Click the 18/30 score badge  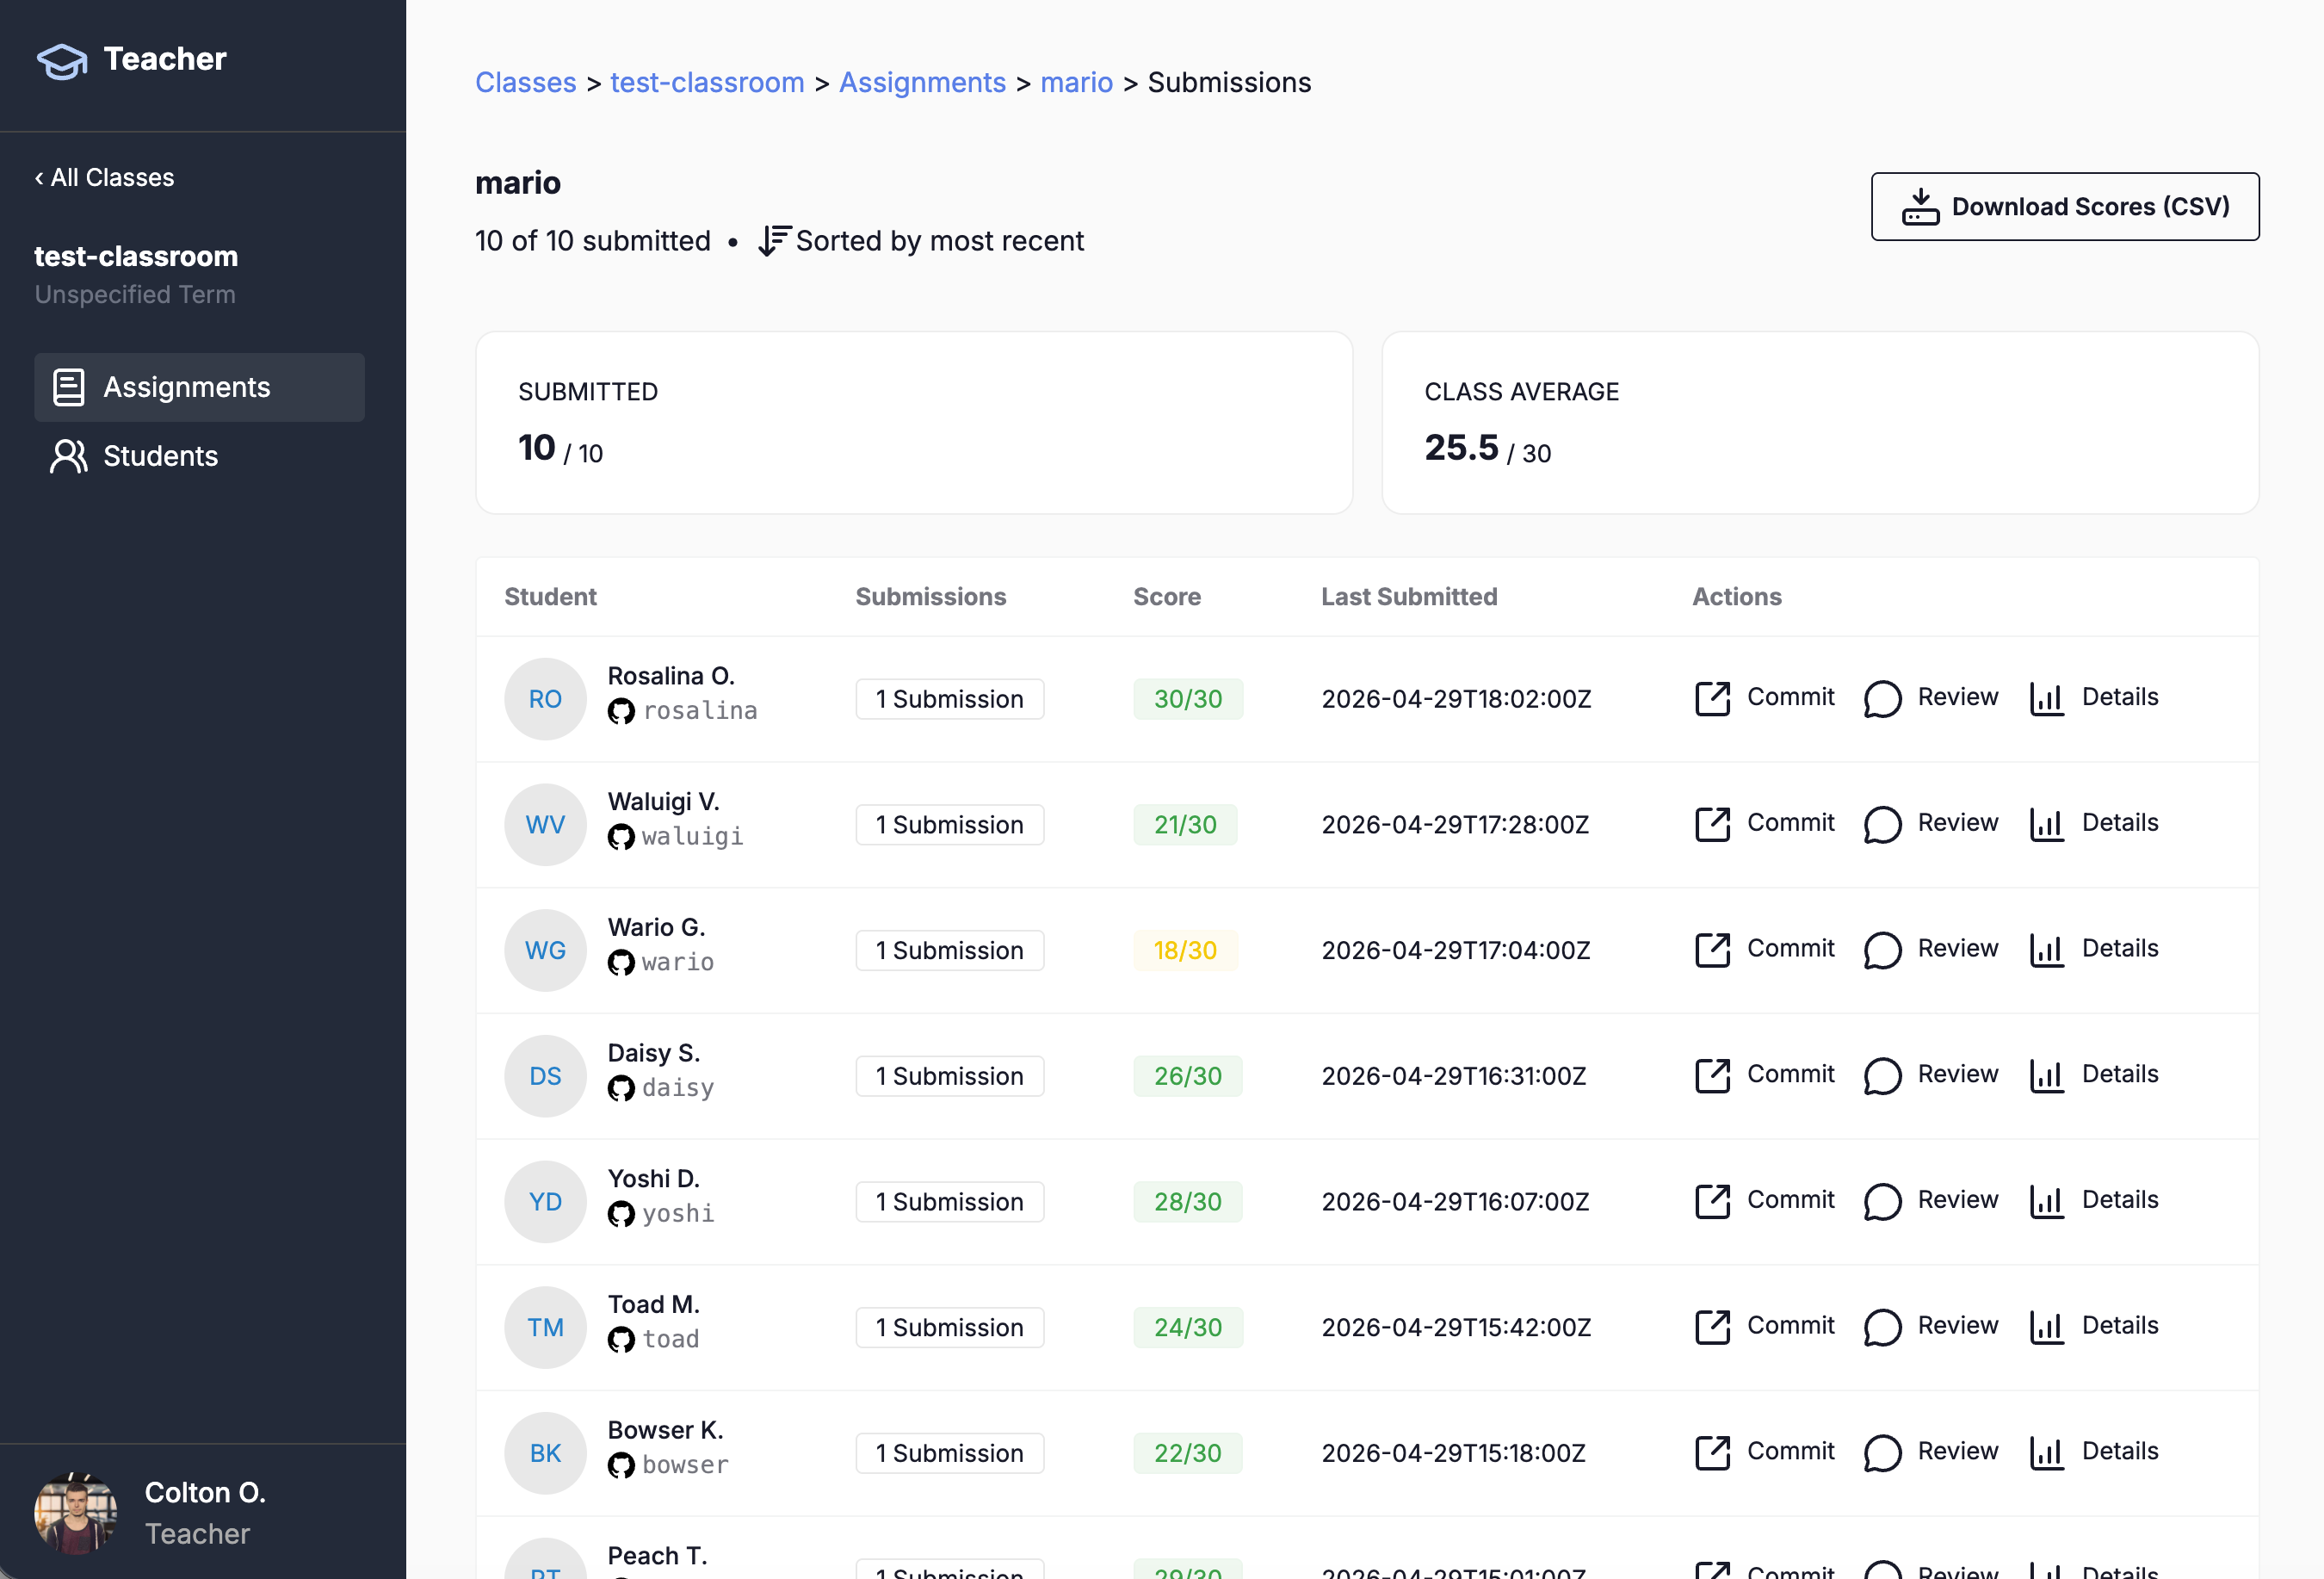[x=1185, y=950]
